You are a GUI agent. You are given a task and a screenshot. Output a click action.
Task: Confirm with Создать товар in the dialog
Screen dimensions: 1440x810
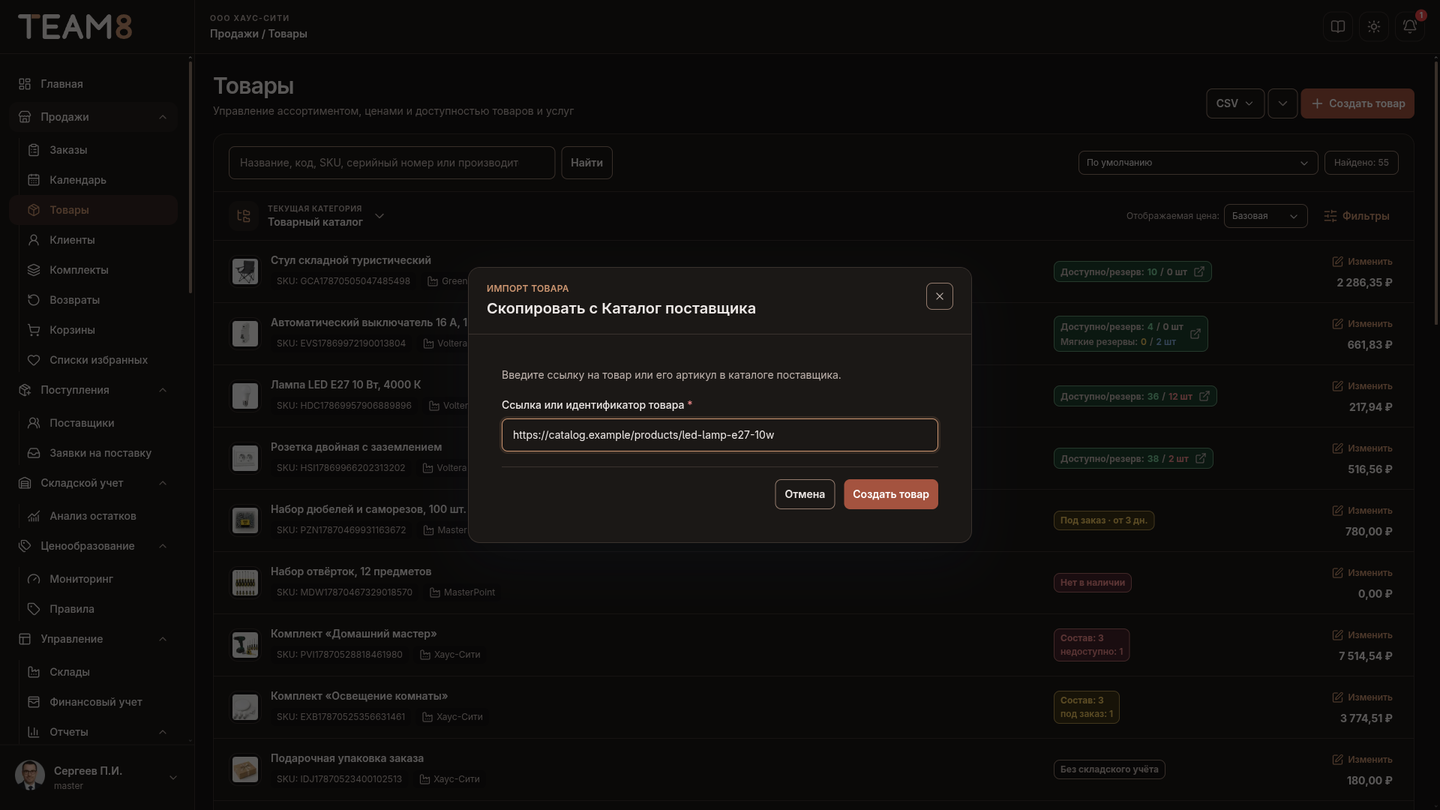[891, 494]
